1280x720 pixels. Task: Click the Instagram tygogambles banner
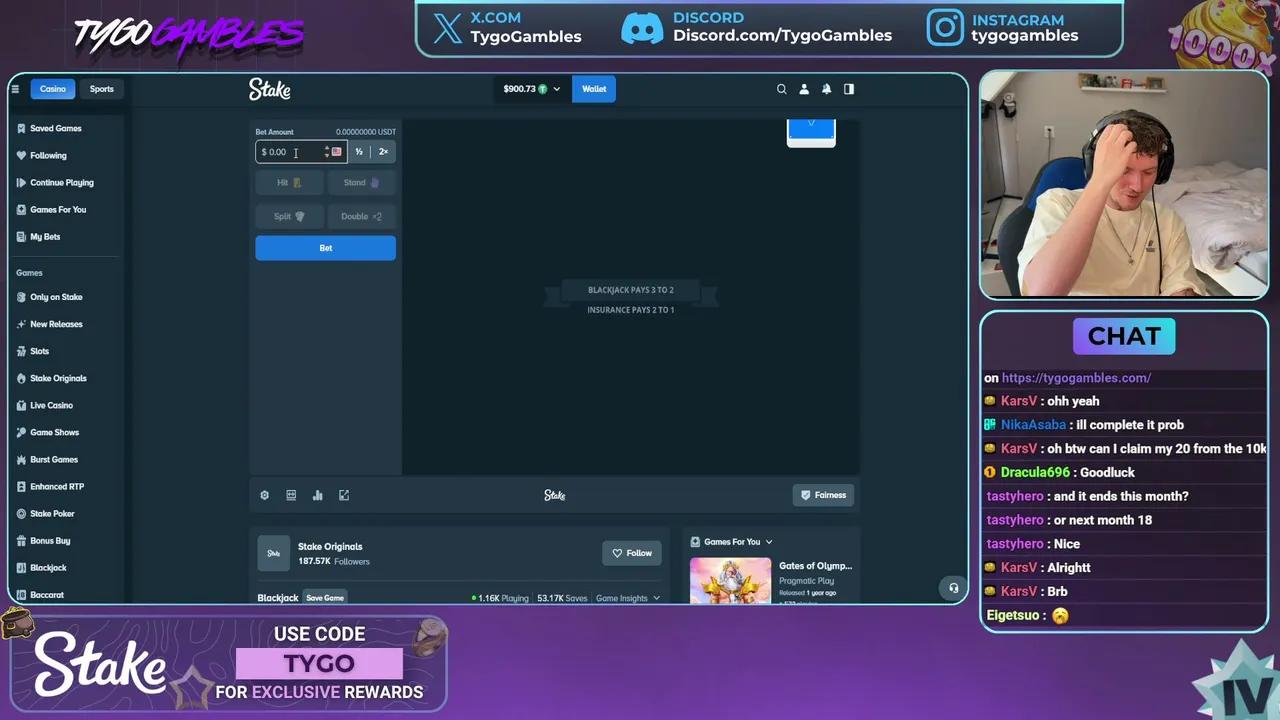click(x=1003, y=28)
